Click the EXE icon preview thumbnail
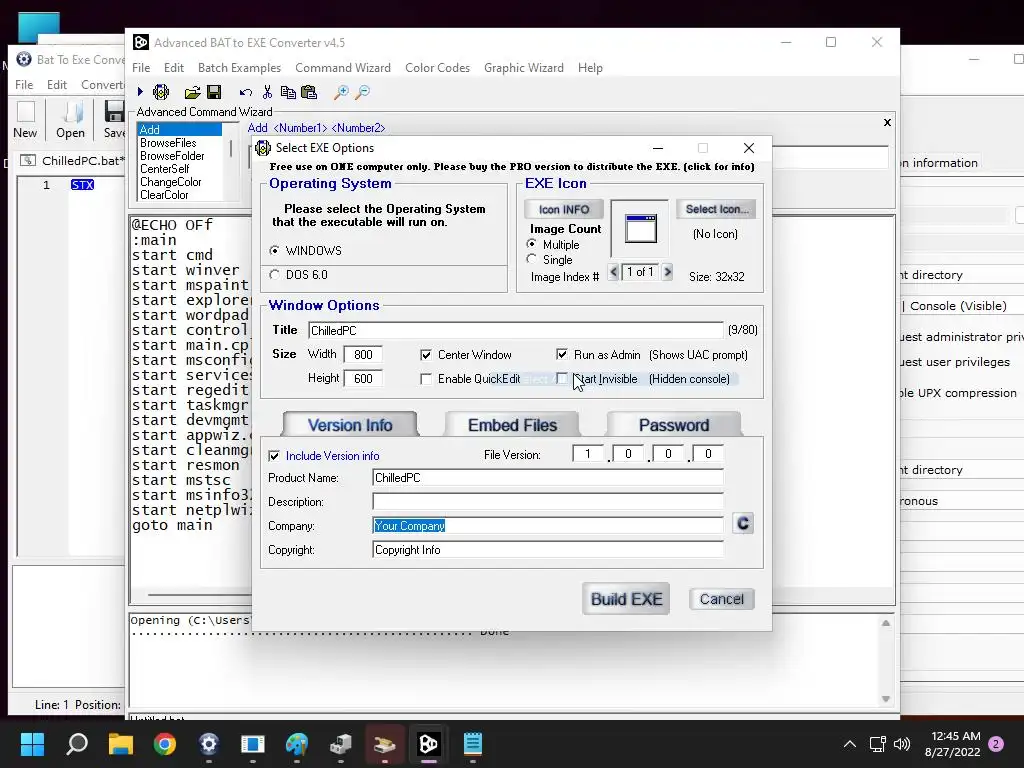 click(640, 229)
